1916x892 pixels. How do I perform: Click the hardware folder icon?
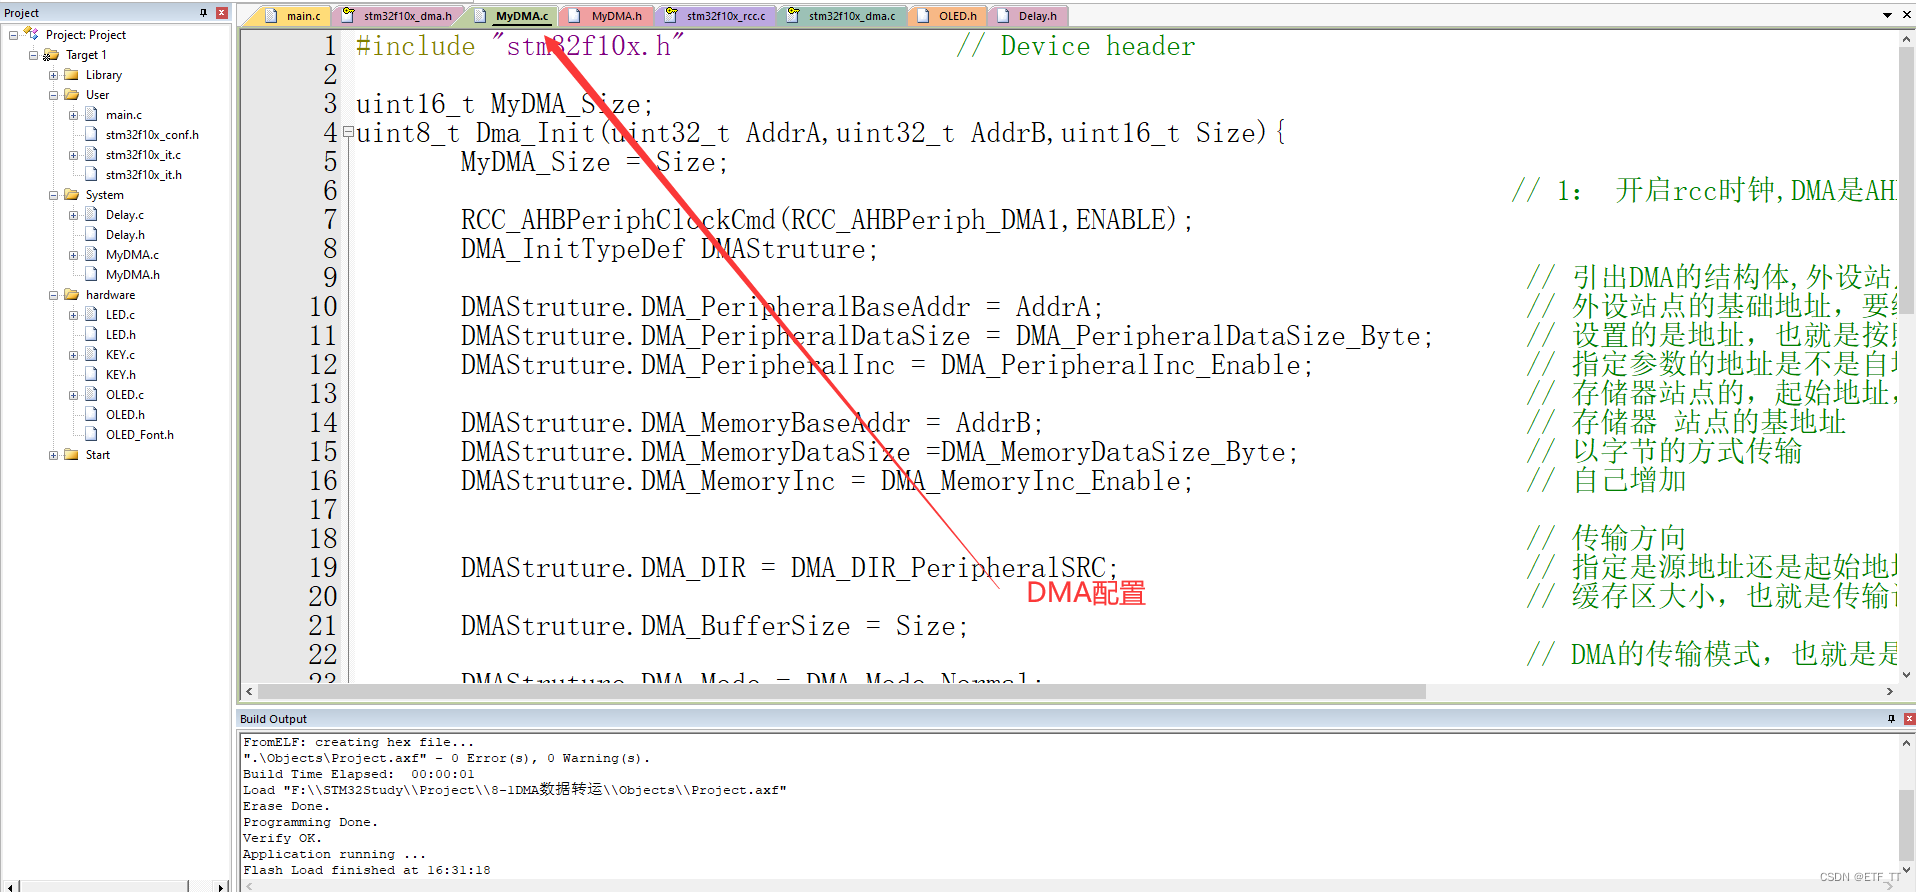[71, 295]
